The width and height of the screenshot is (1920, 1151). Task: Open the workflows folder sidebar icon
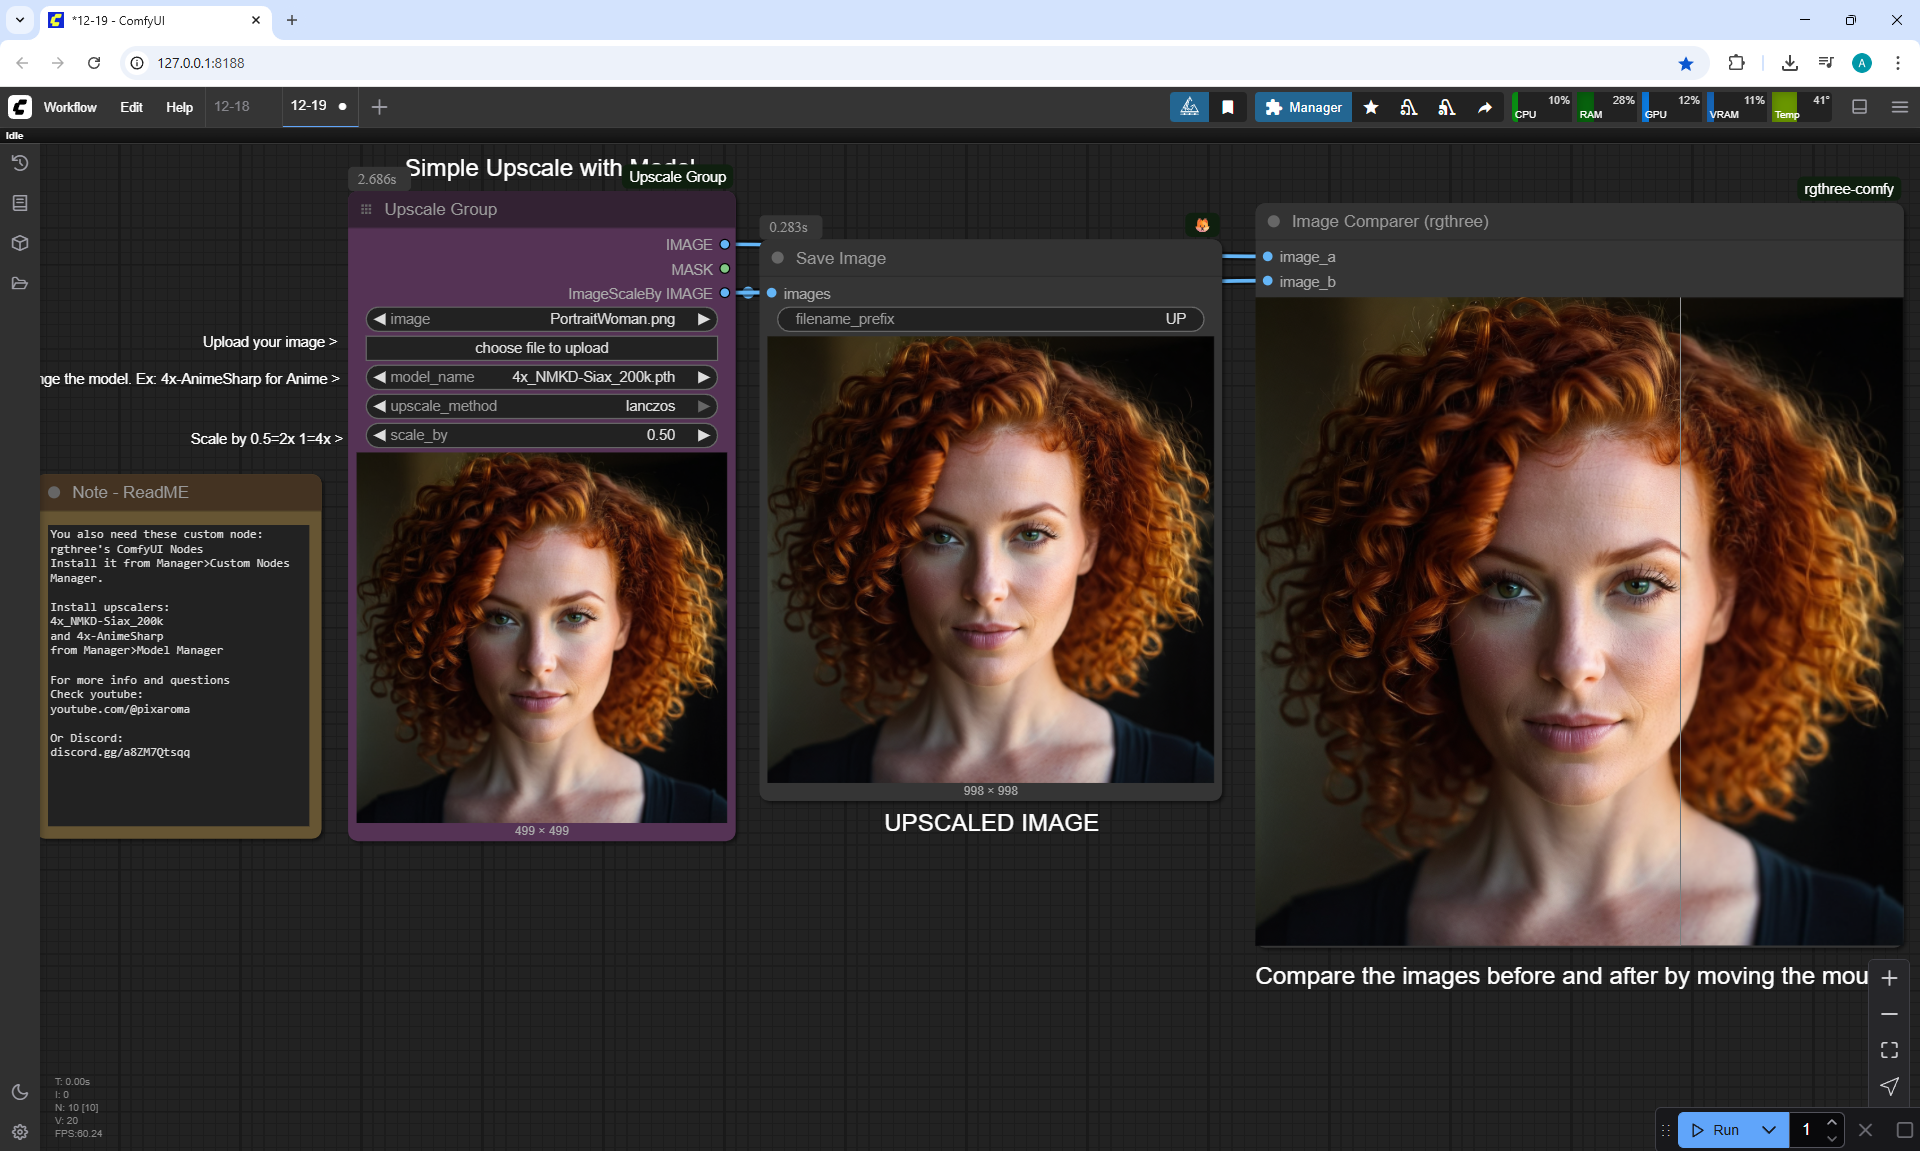pos(19,283)
